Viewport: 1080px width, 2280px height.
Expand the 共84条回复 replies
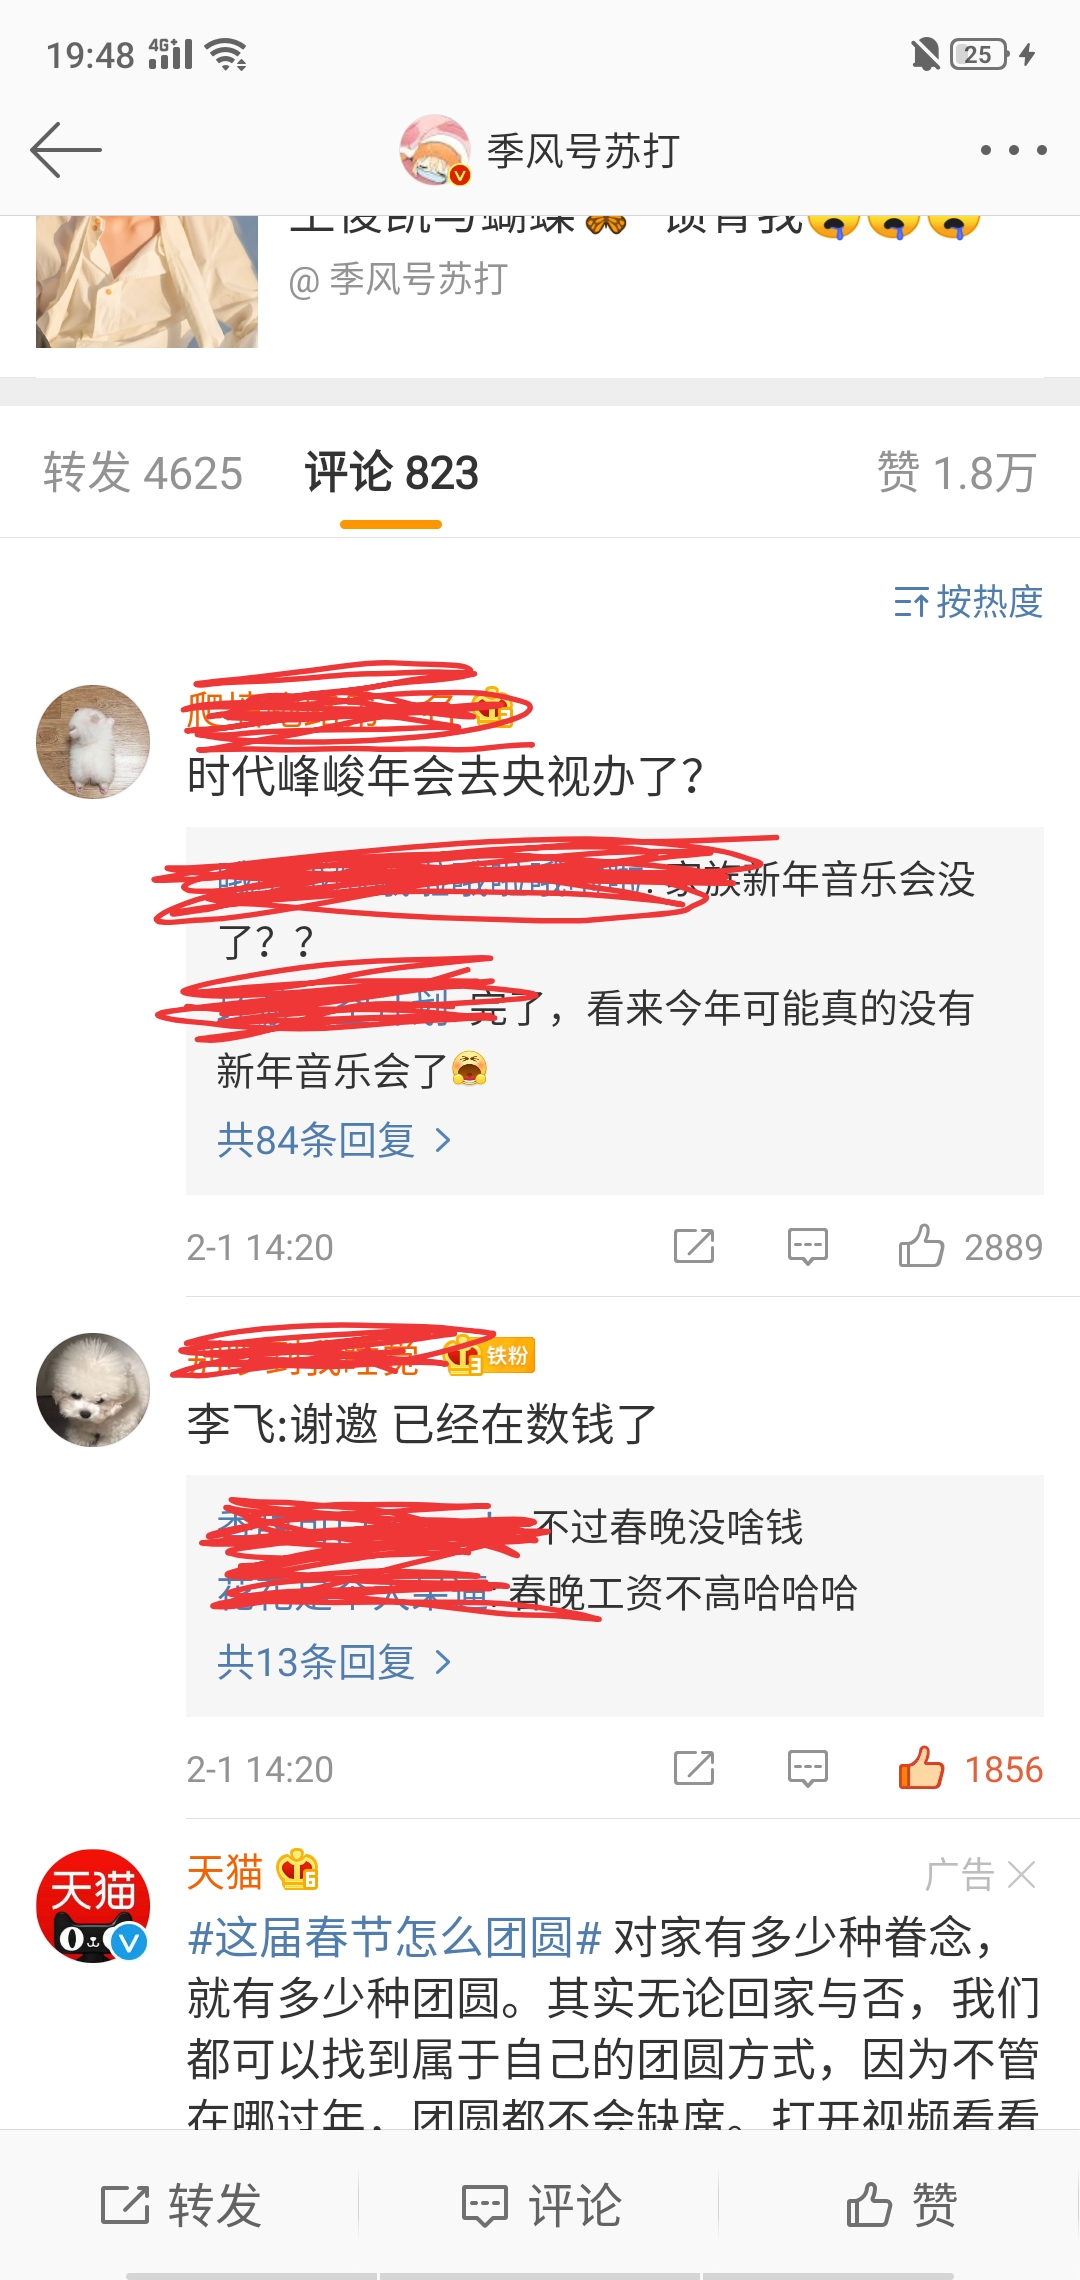(x=335, y=1140)
